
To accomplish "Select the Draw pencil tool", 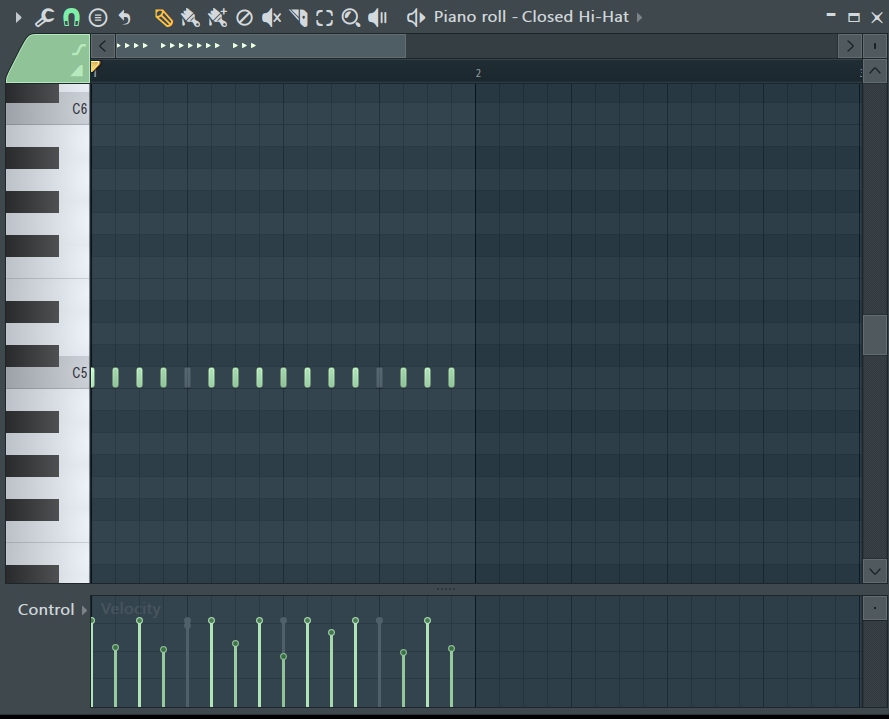I will (x=163, y=17).
